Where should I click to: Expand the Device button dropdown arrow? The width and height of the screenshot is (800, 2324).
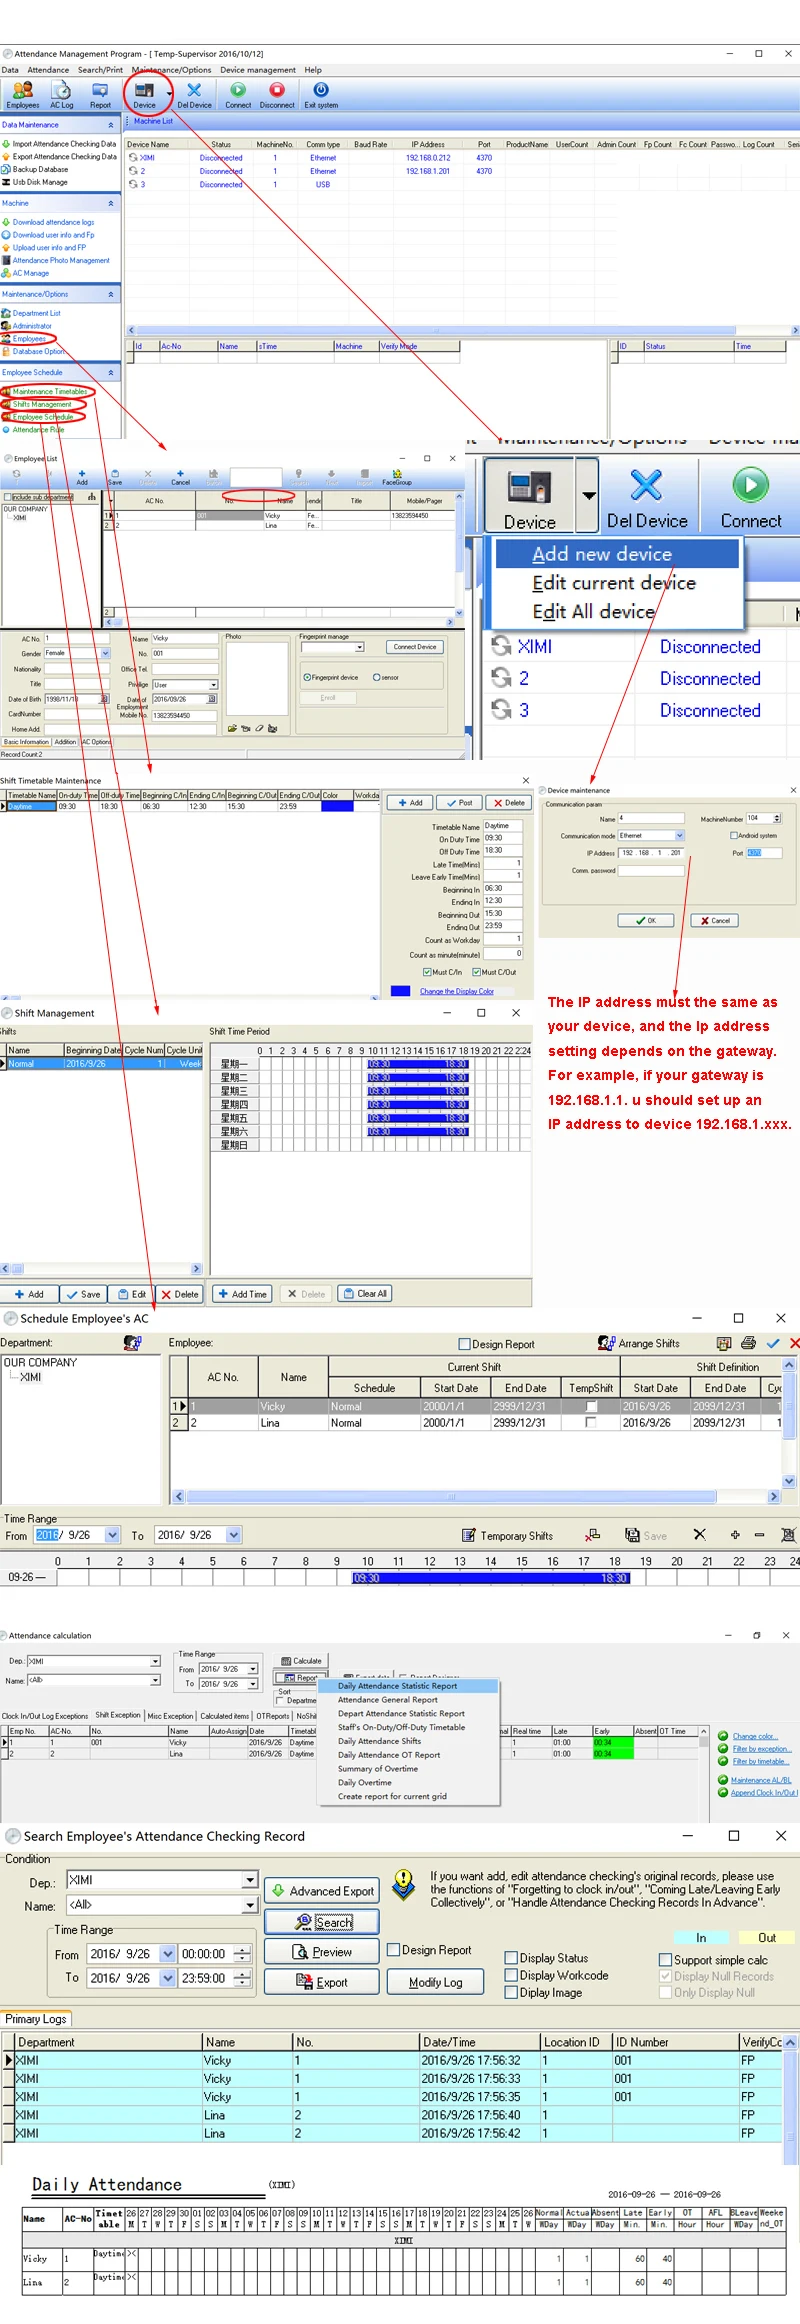pyautogui.click(x=588, y=495)
